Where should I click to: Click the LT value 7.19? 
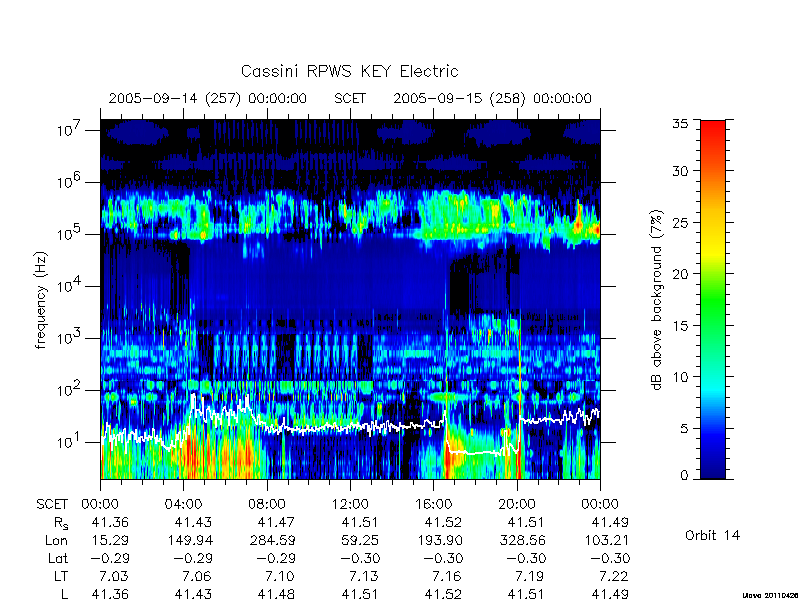click(531, 577)
